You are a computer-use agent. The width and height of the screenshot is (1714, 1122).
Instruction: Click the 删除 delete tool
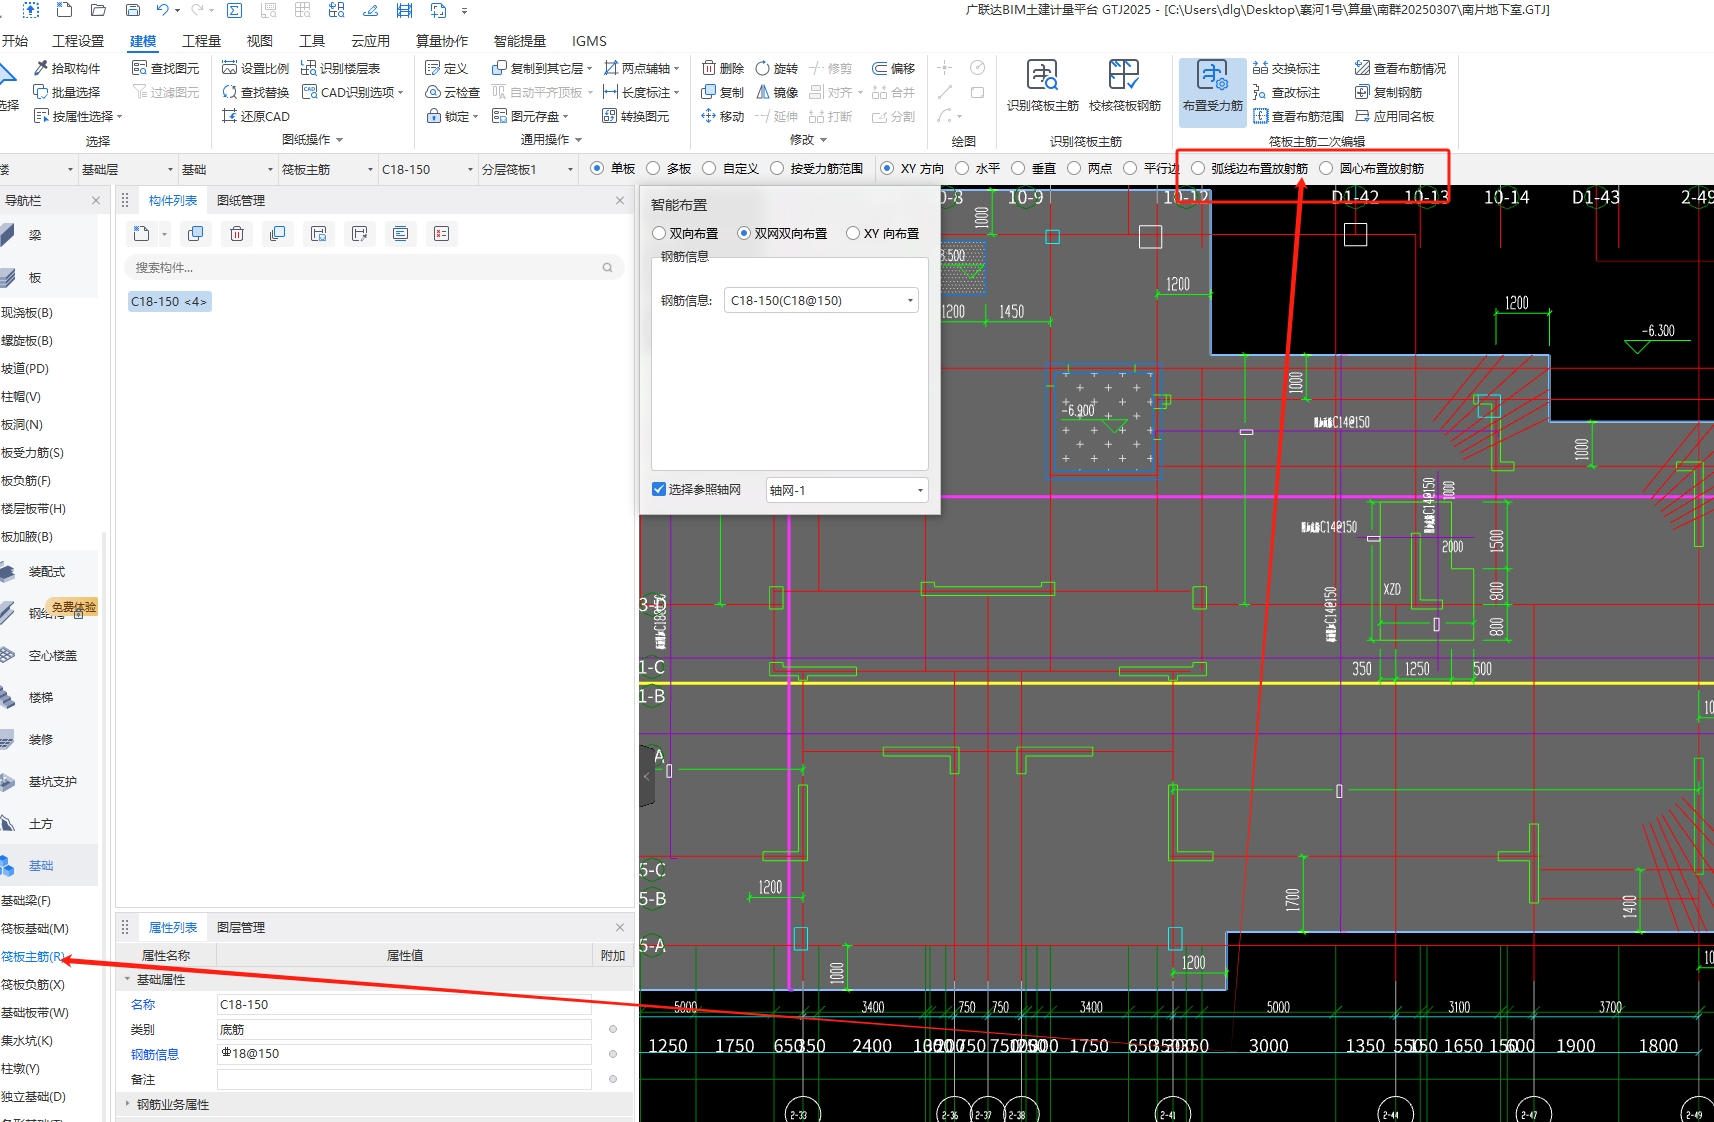point(723,68)
